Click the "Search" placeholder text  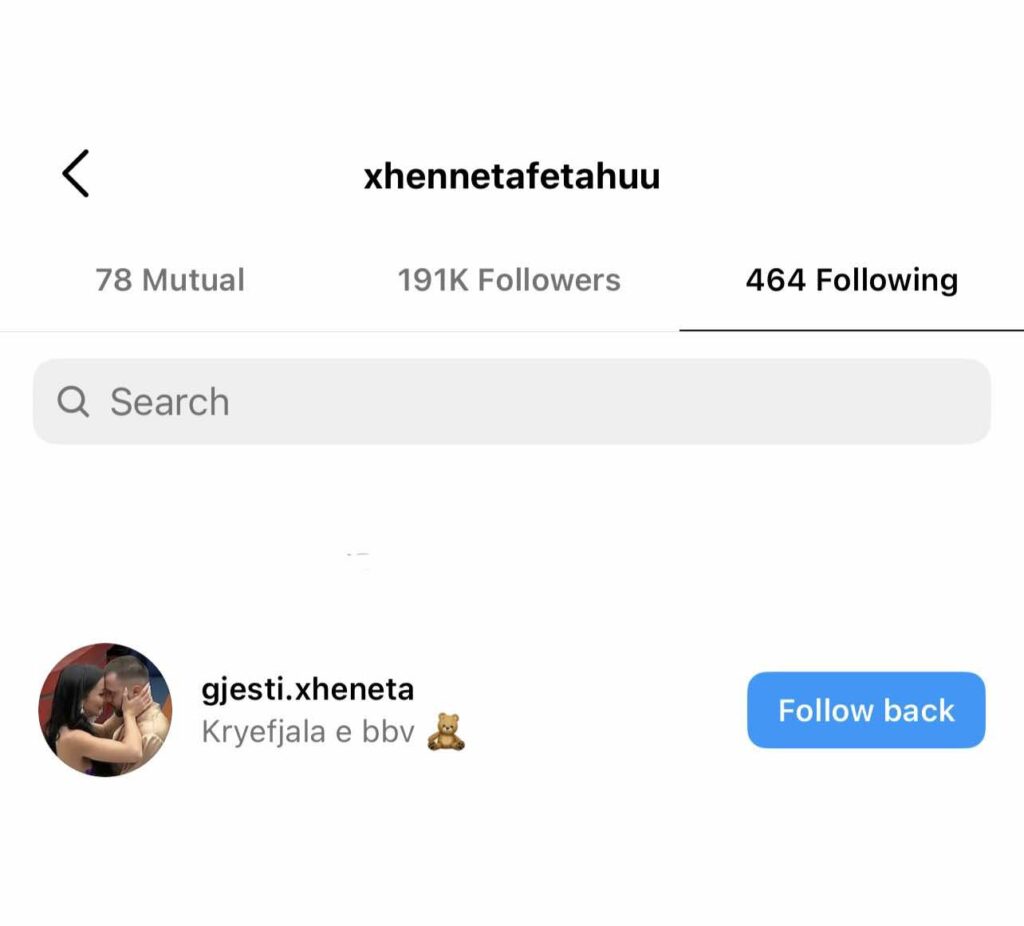pos(170,402)
